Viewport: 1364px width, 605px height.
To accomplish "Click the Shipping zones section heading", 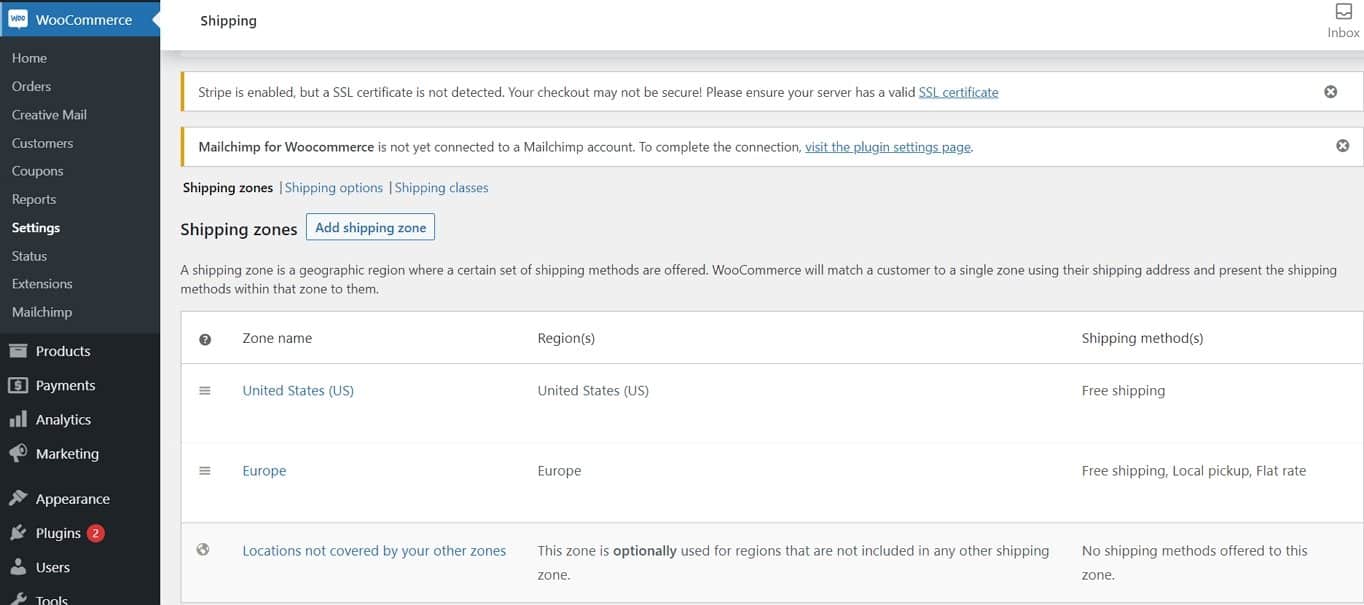I will 239,229.
